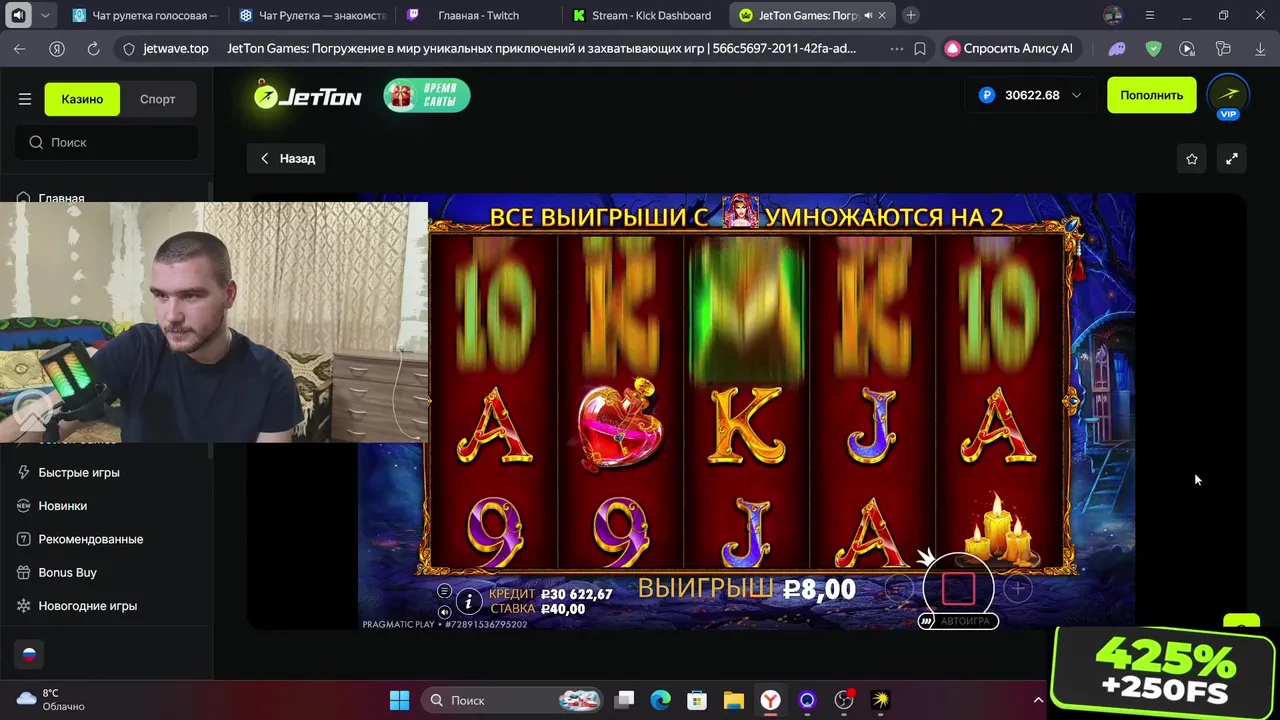Switch to the Казино tab
Image resolution: width=1280 pixels, height=720 pixels.
click(82, 99)
